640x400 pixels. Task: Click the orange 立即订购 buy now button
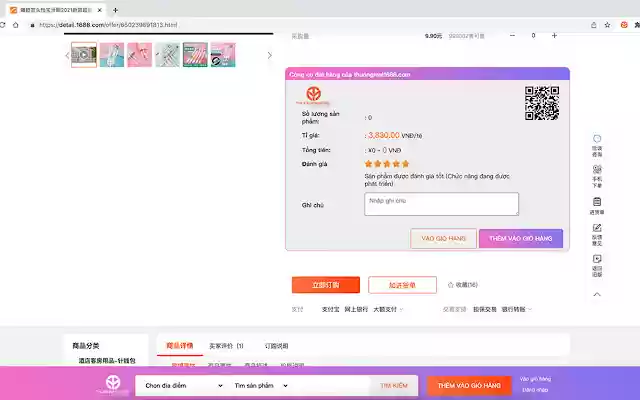326,285
